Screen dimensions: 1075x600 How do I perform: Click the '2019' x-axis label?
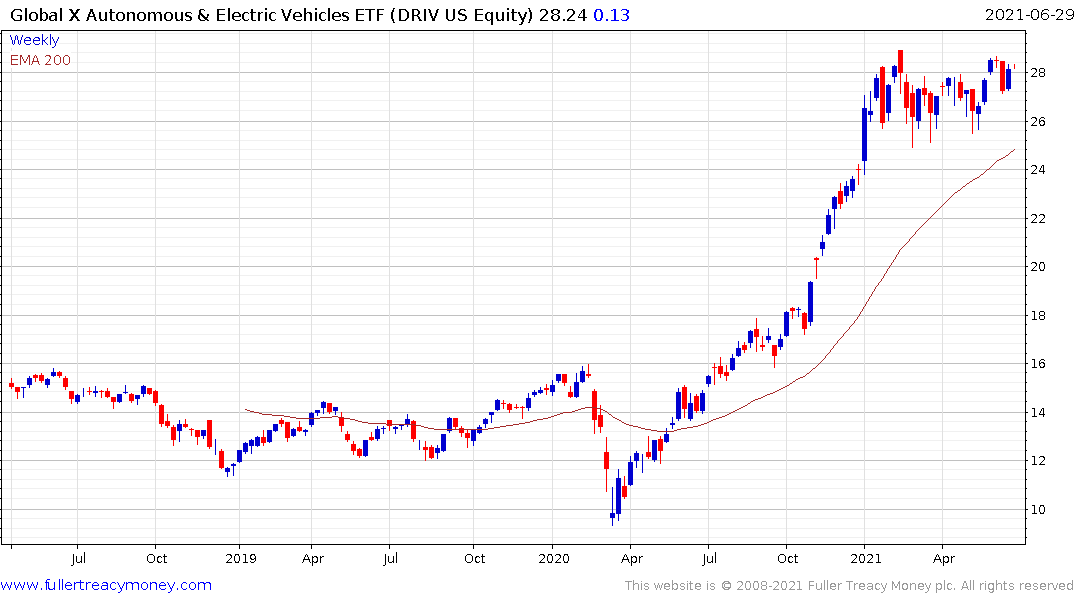(241, 559)
